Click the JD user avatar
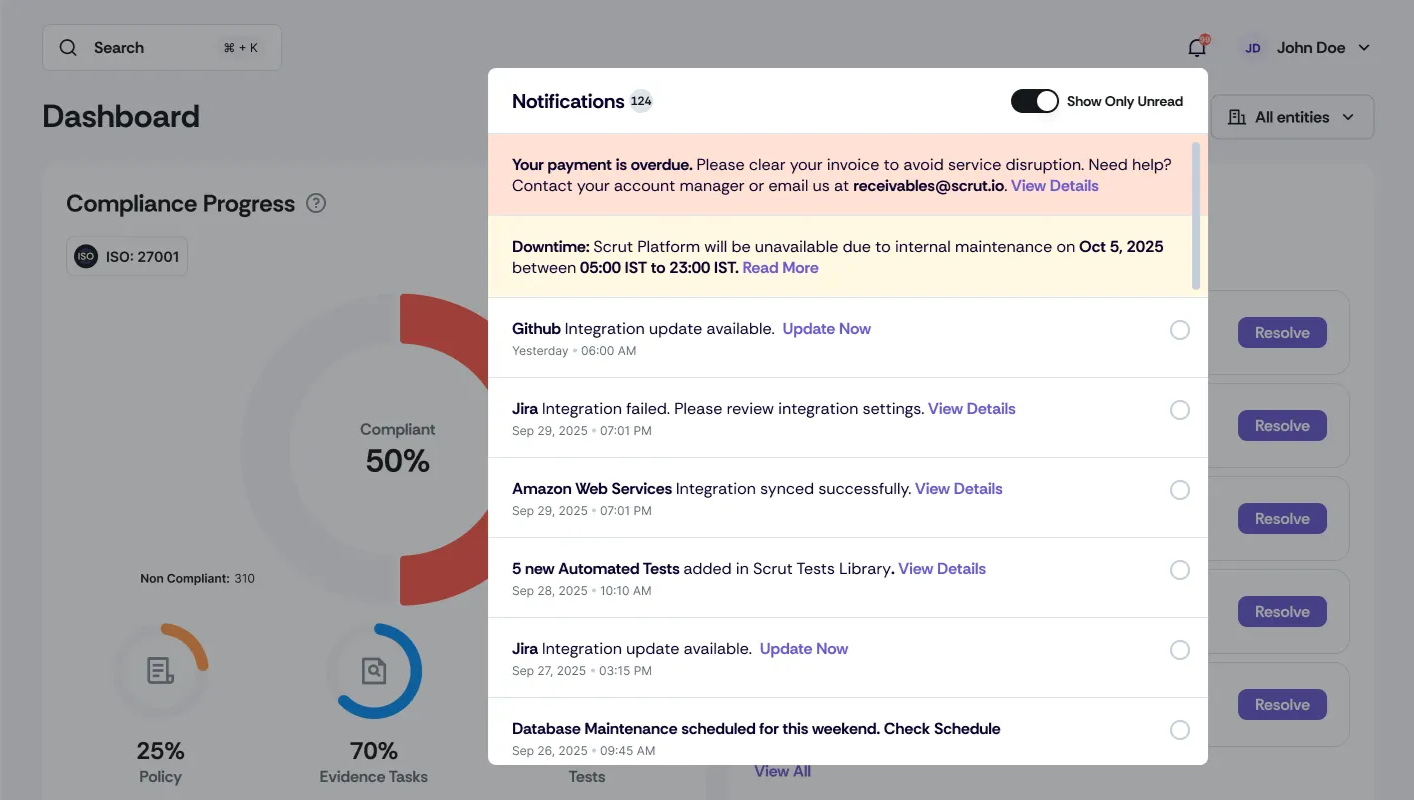Screen dimensions: 1414x800 [1252, 48]
